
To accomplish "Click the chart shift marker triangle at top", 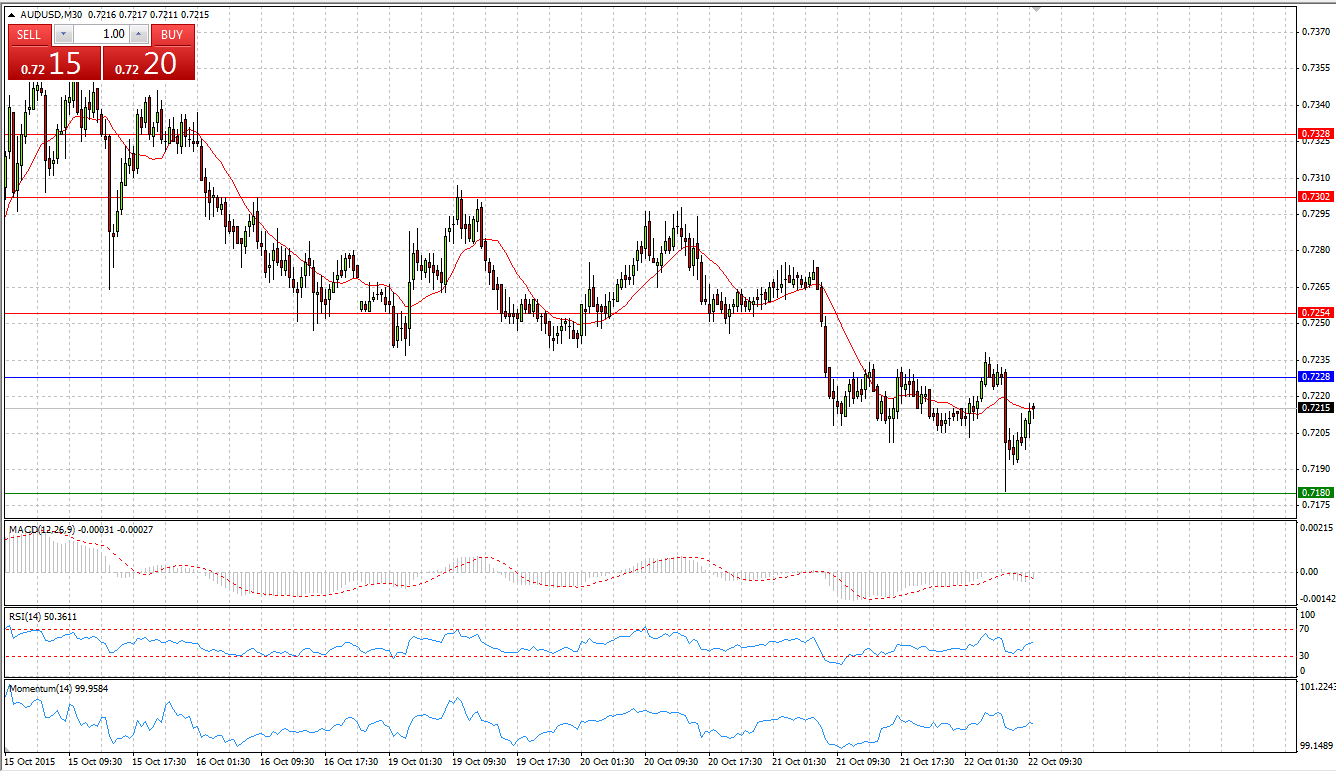I will pyautogui.click(x=1037, y=9).
